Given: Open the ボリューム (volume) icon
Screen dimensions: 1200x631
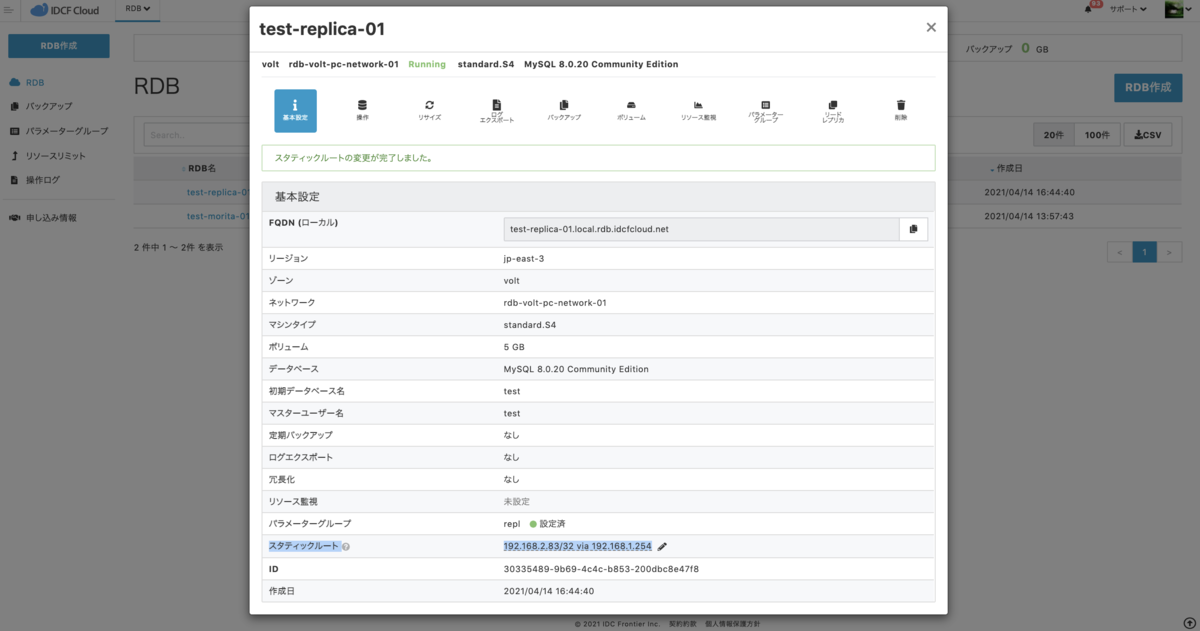Looking at the screenshot, I should 631,108.
